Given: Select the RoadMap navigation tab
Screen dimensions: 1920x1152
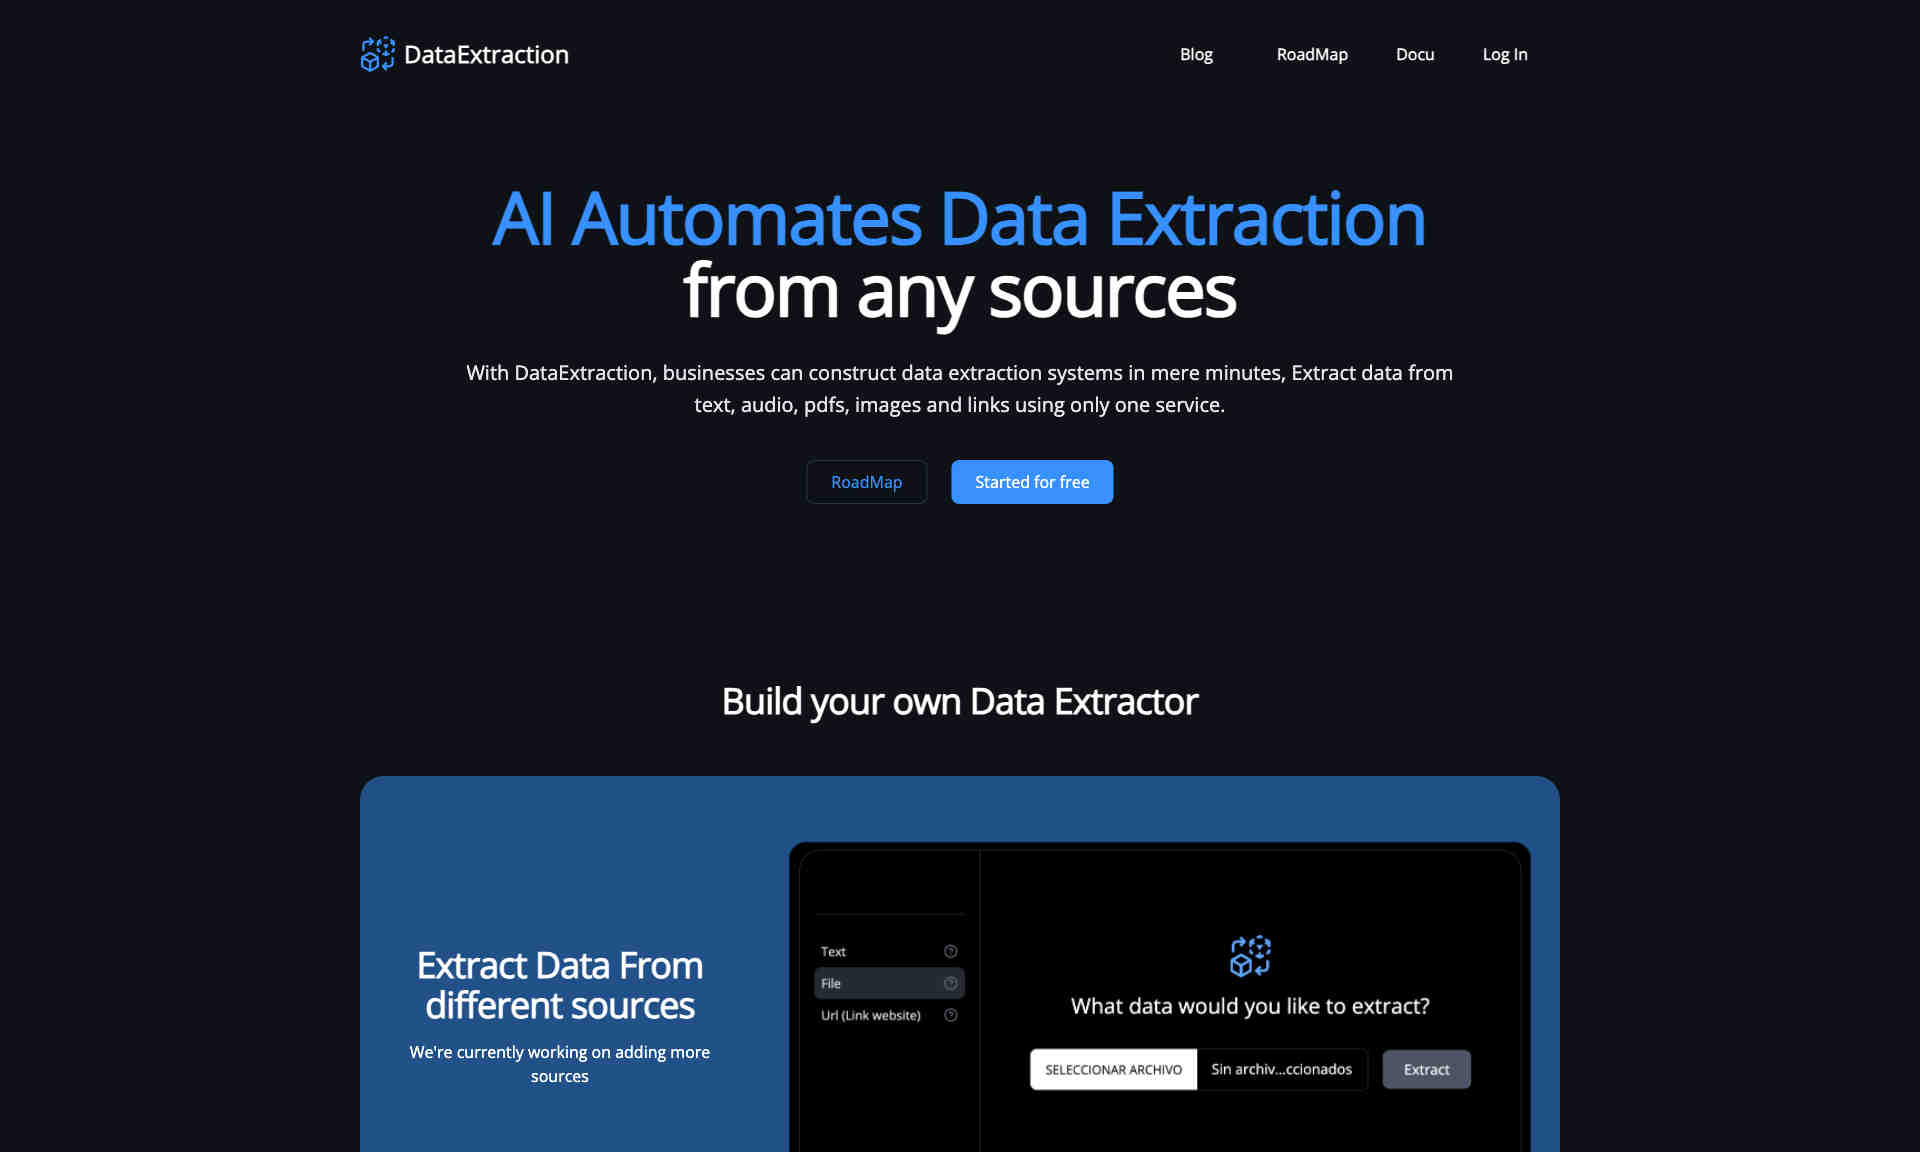Looking at the screenshot, I should coord(1311,53).
